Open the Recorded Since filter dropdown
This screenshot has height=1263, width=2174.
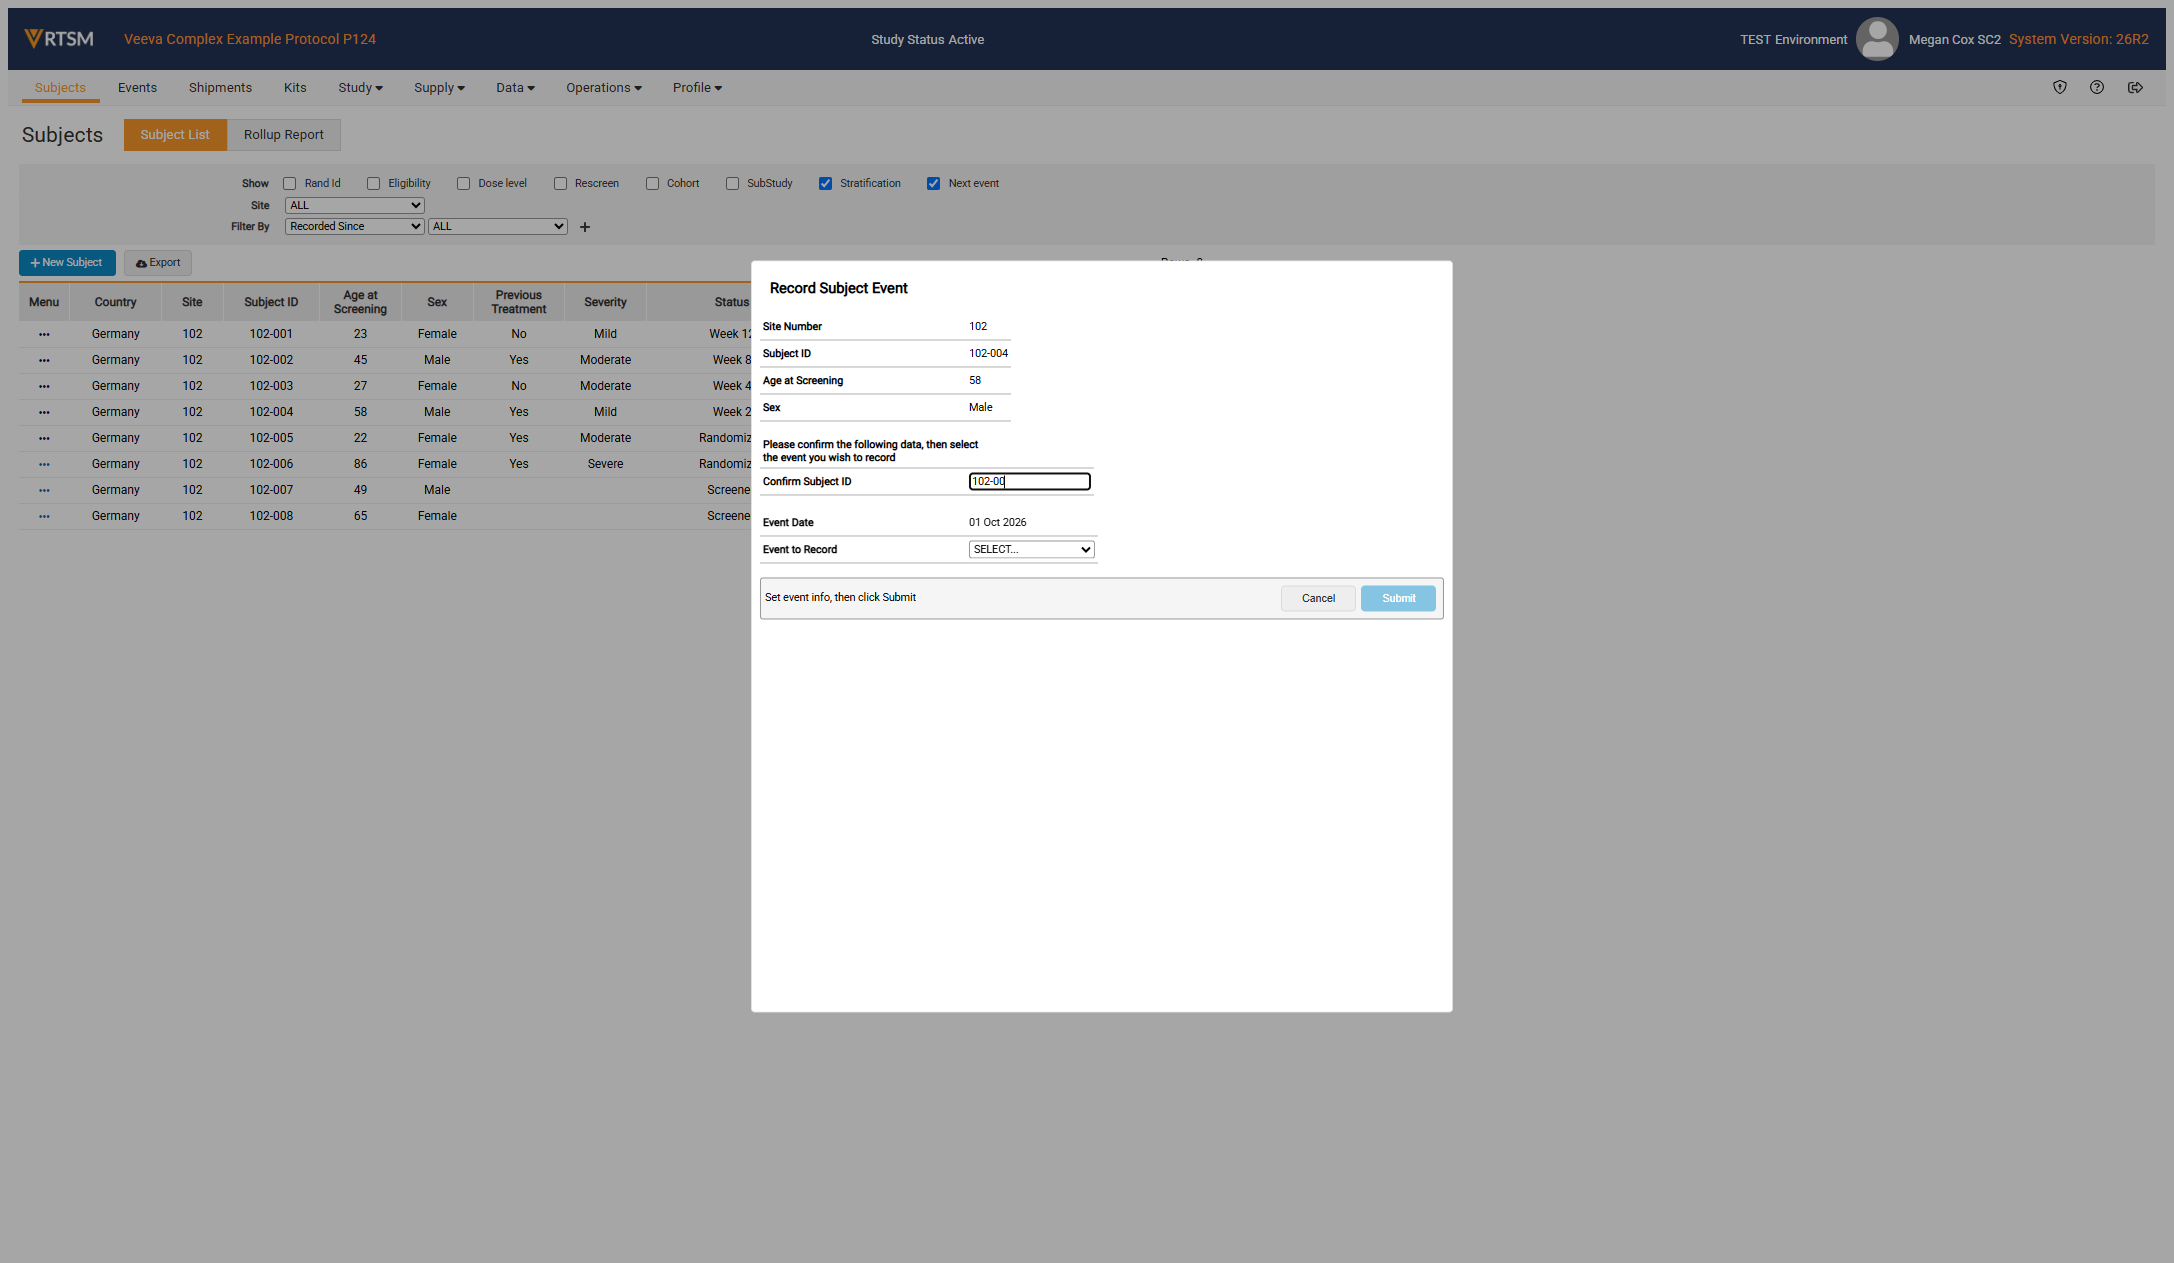355,227
